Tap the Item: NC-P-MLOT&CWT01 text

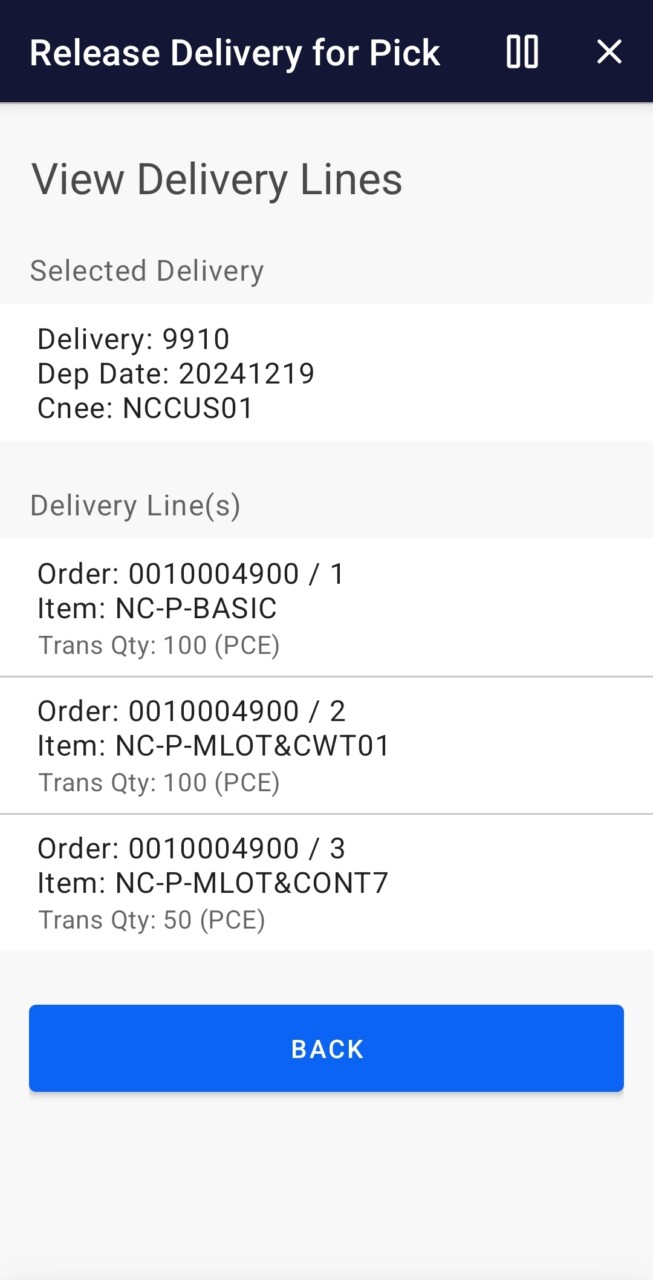pyautogui.click(x=213, y=745)
